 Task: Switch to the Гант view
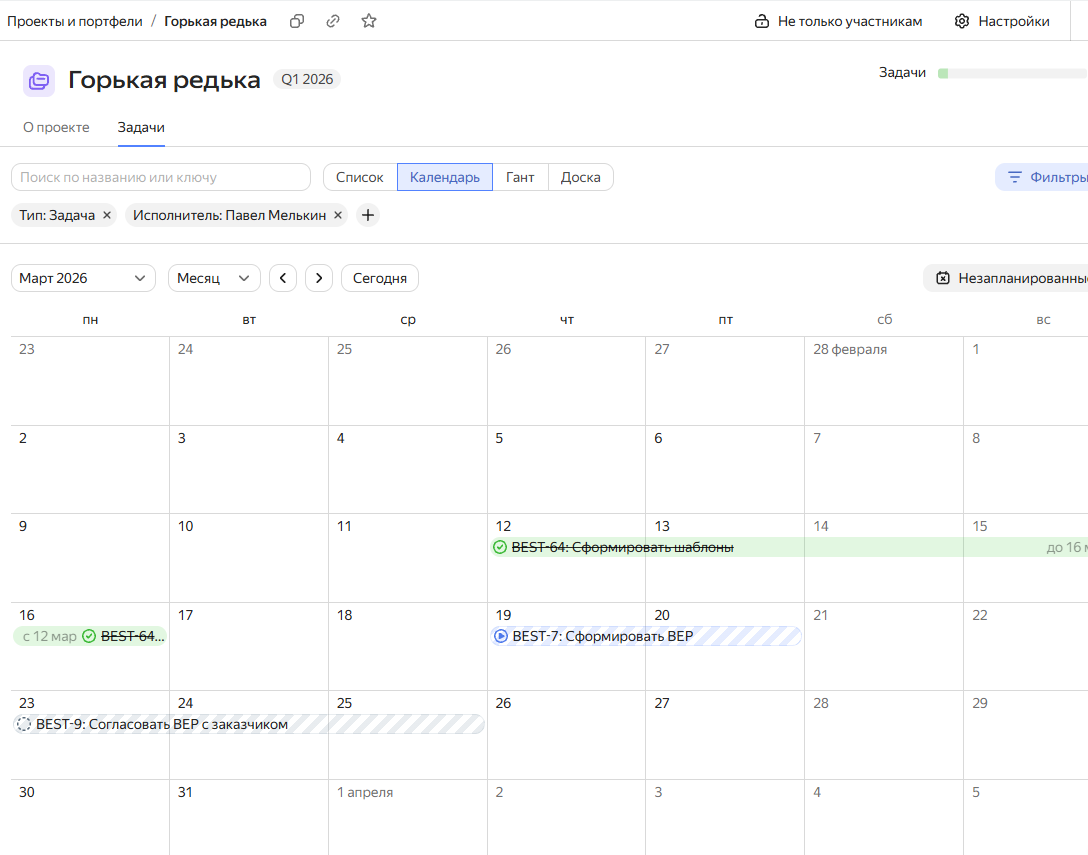coord(520,177)
